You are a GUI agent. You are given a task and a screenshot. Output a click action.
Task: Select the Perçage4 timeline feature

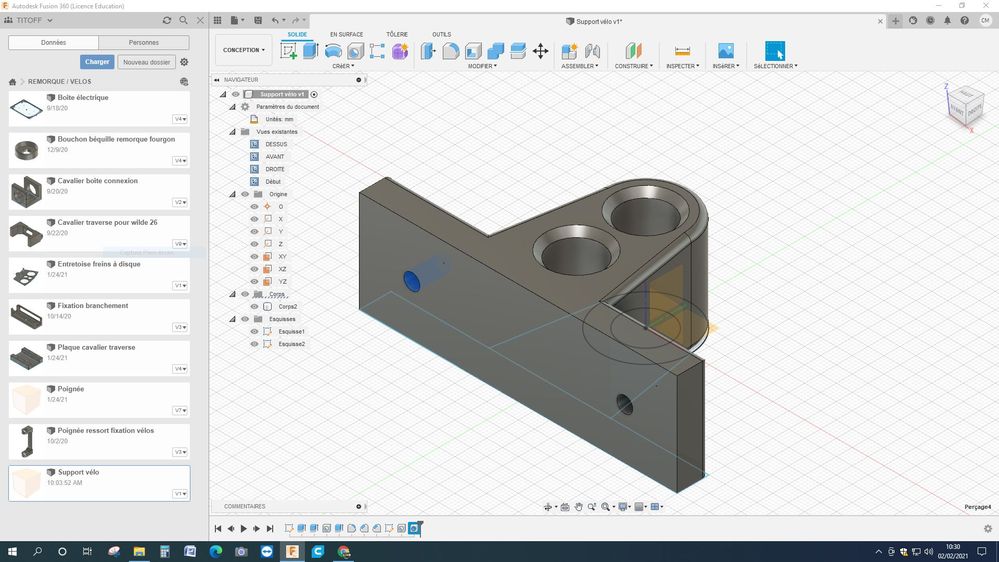tap(414, 528)
